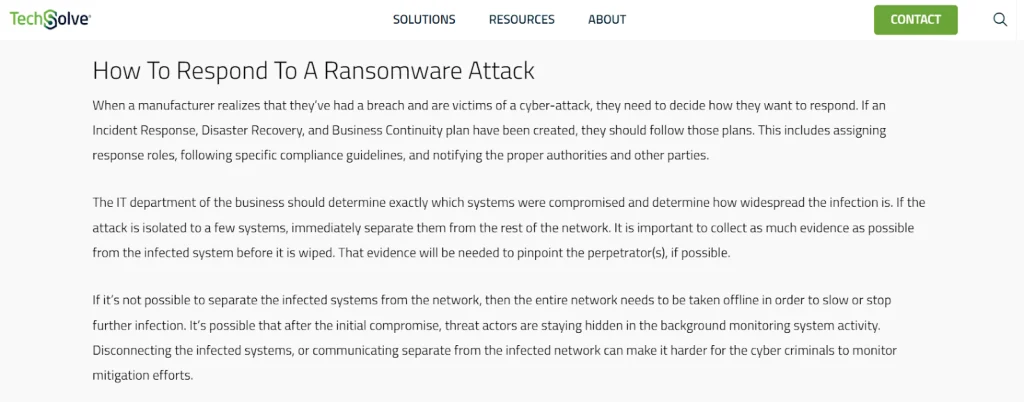Open the RESOURCES menu

[522, 20]
